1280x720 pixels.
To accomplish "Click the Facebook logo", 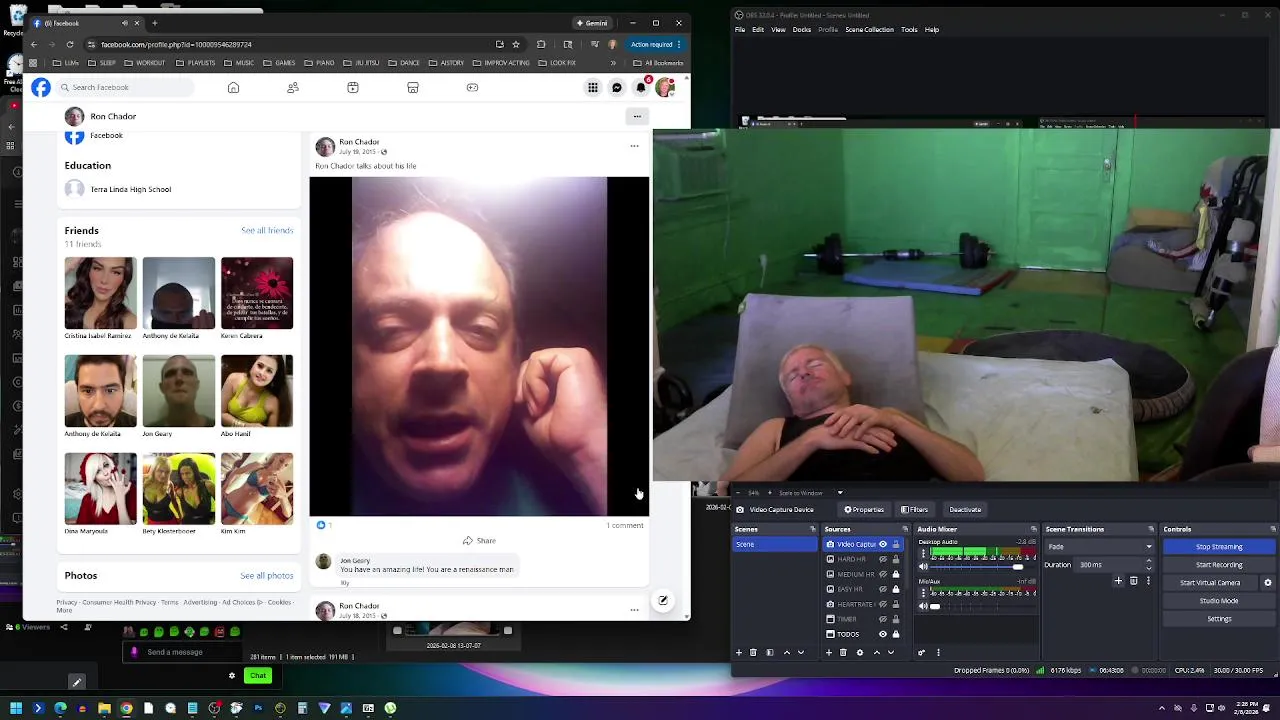I will [40, 88].
